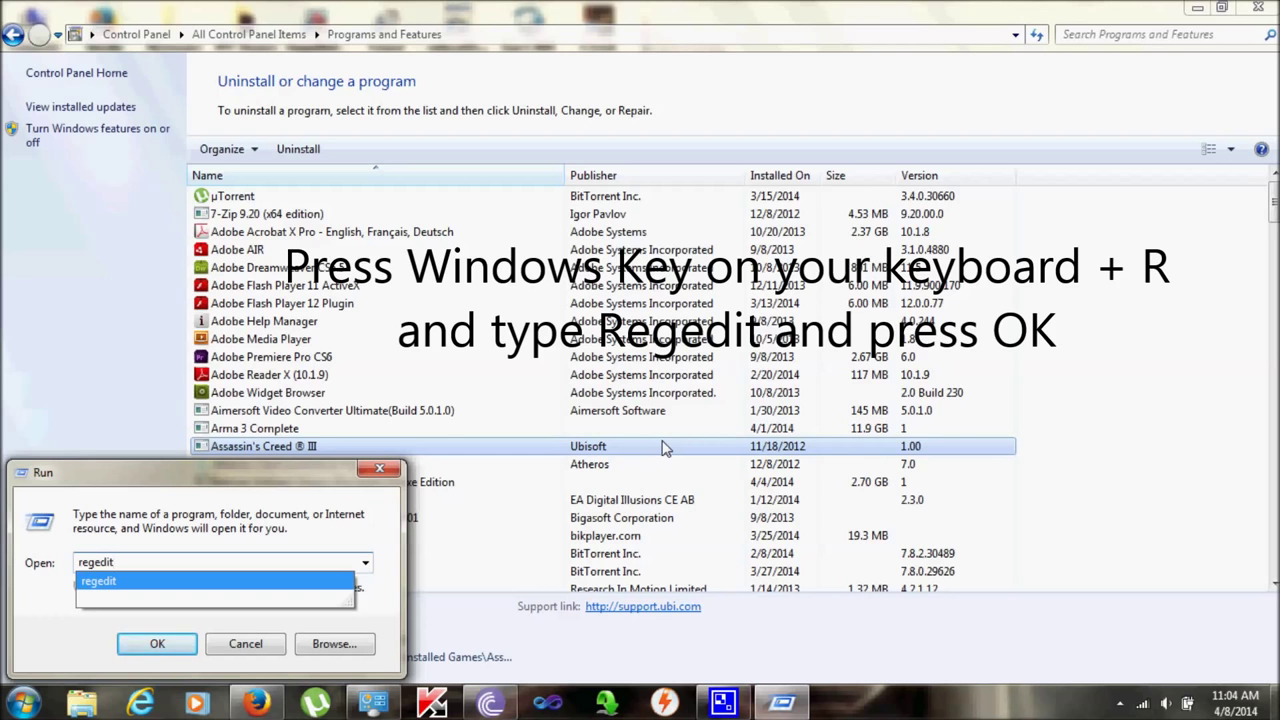Click Programs and Features breadcrumb

click(x=384, y=34)
